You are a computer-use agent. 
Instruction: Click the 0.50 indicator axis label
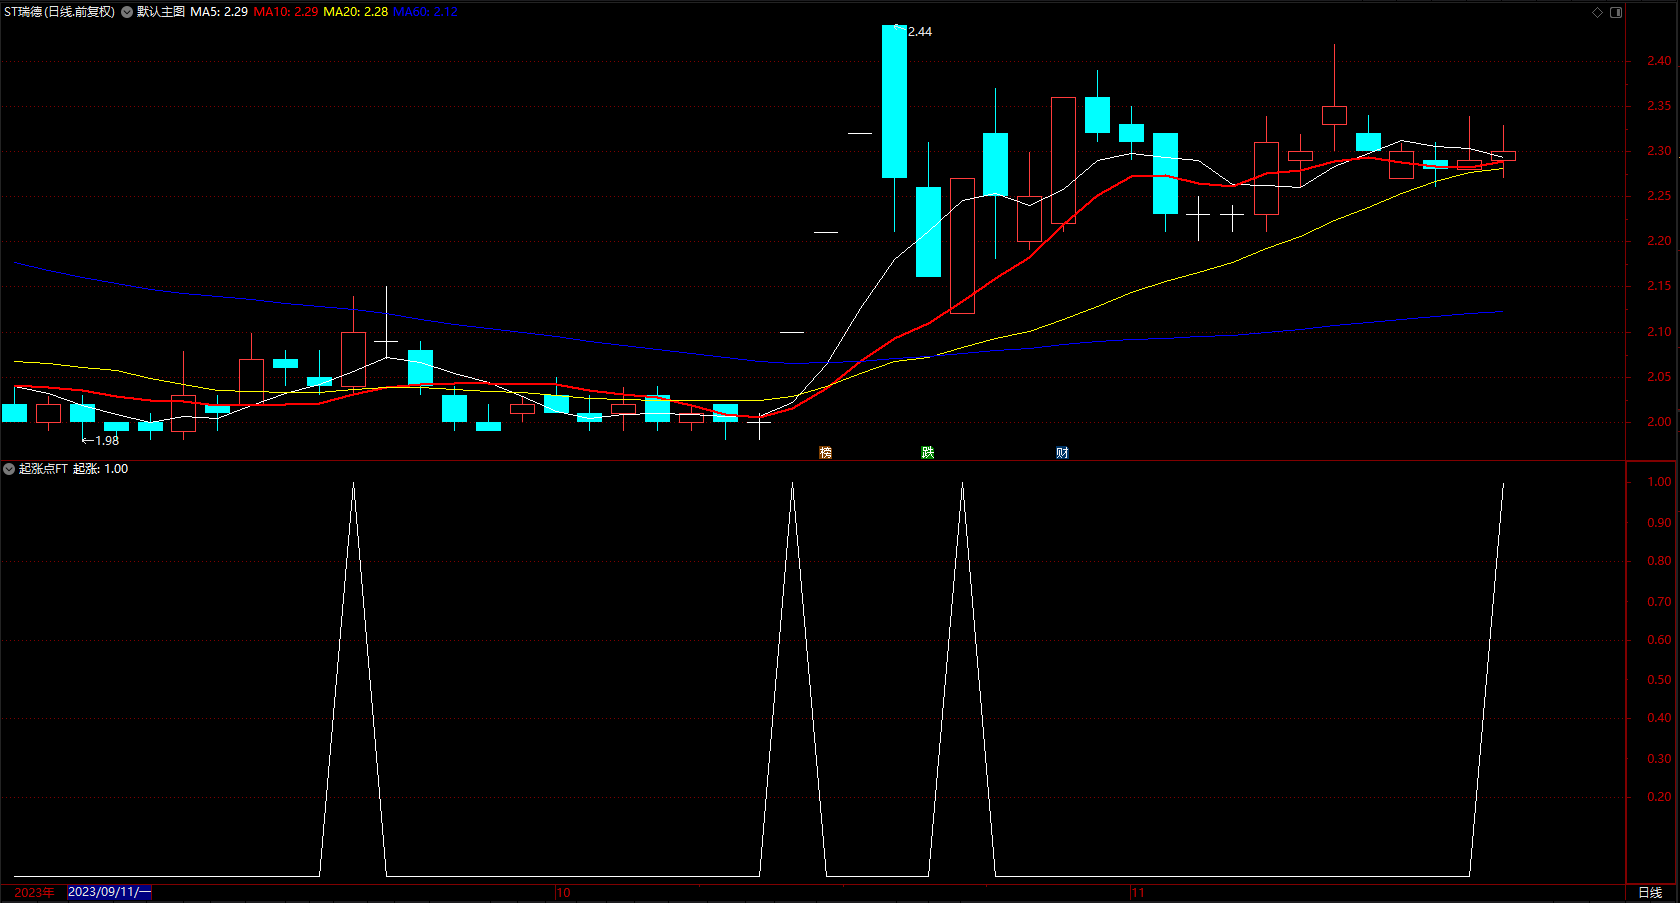tap(1659, 680)
